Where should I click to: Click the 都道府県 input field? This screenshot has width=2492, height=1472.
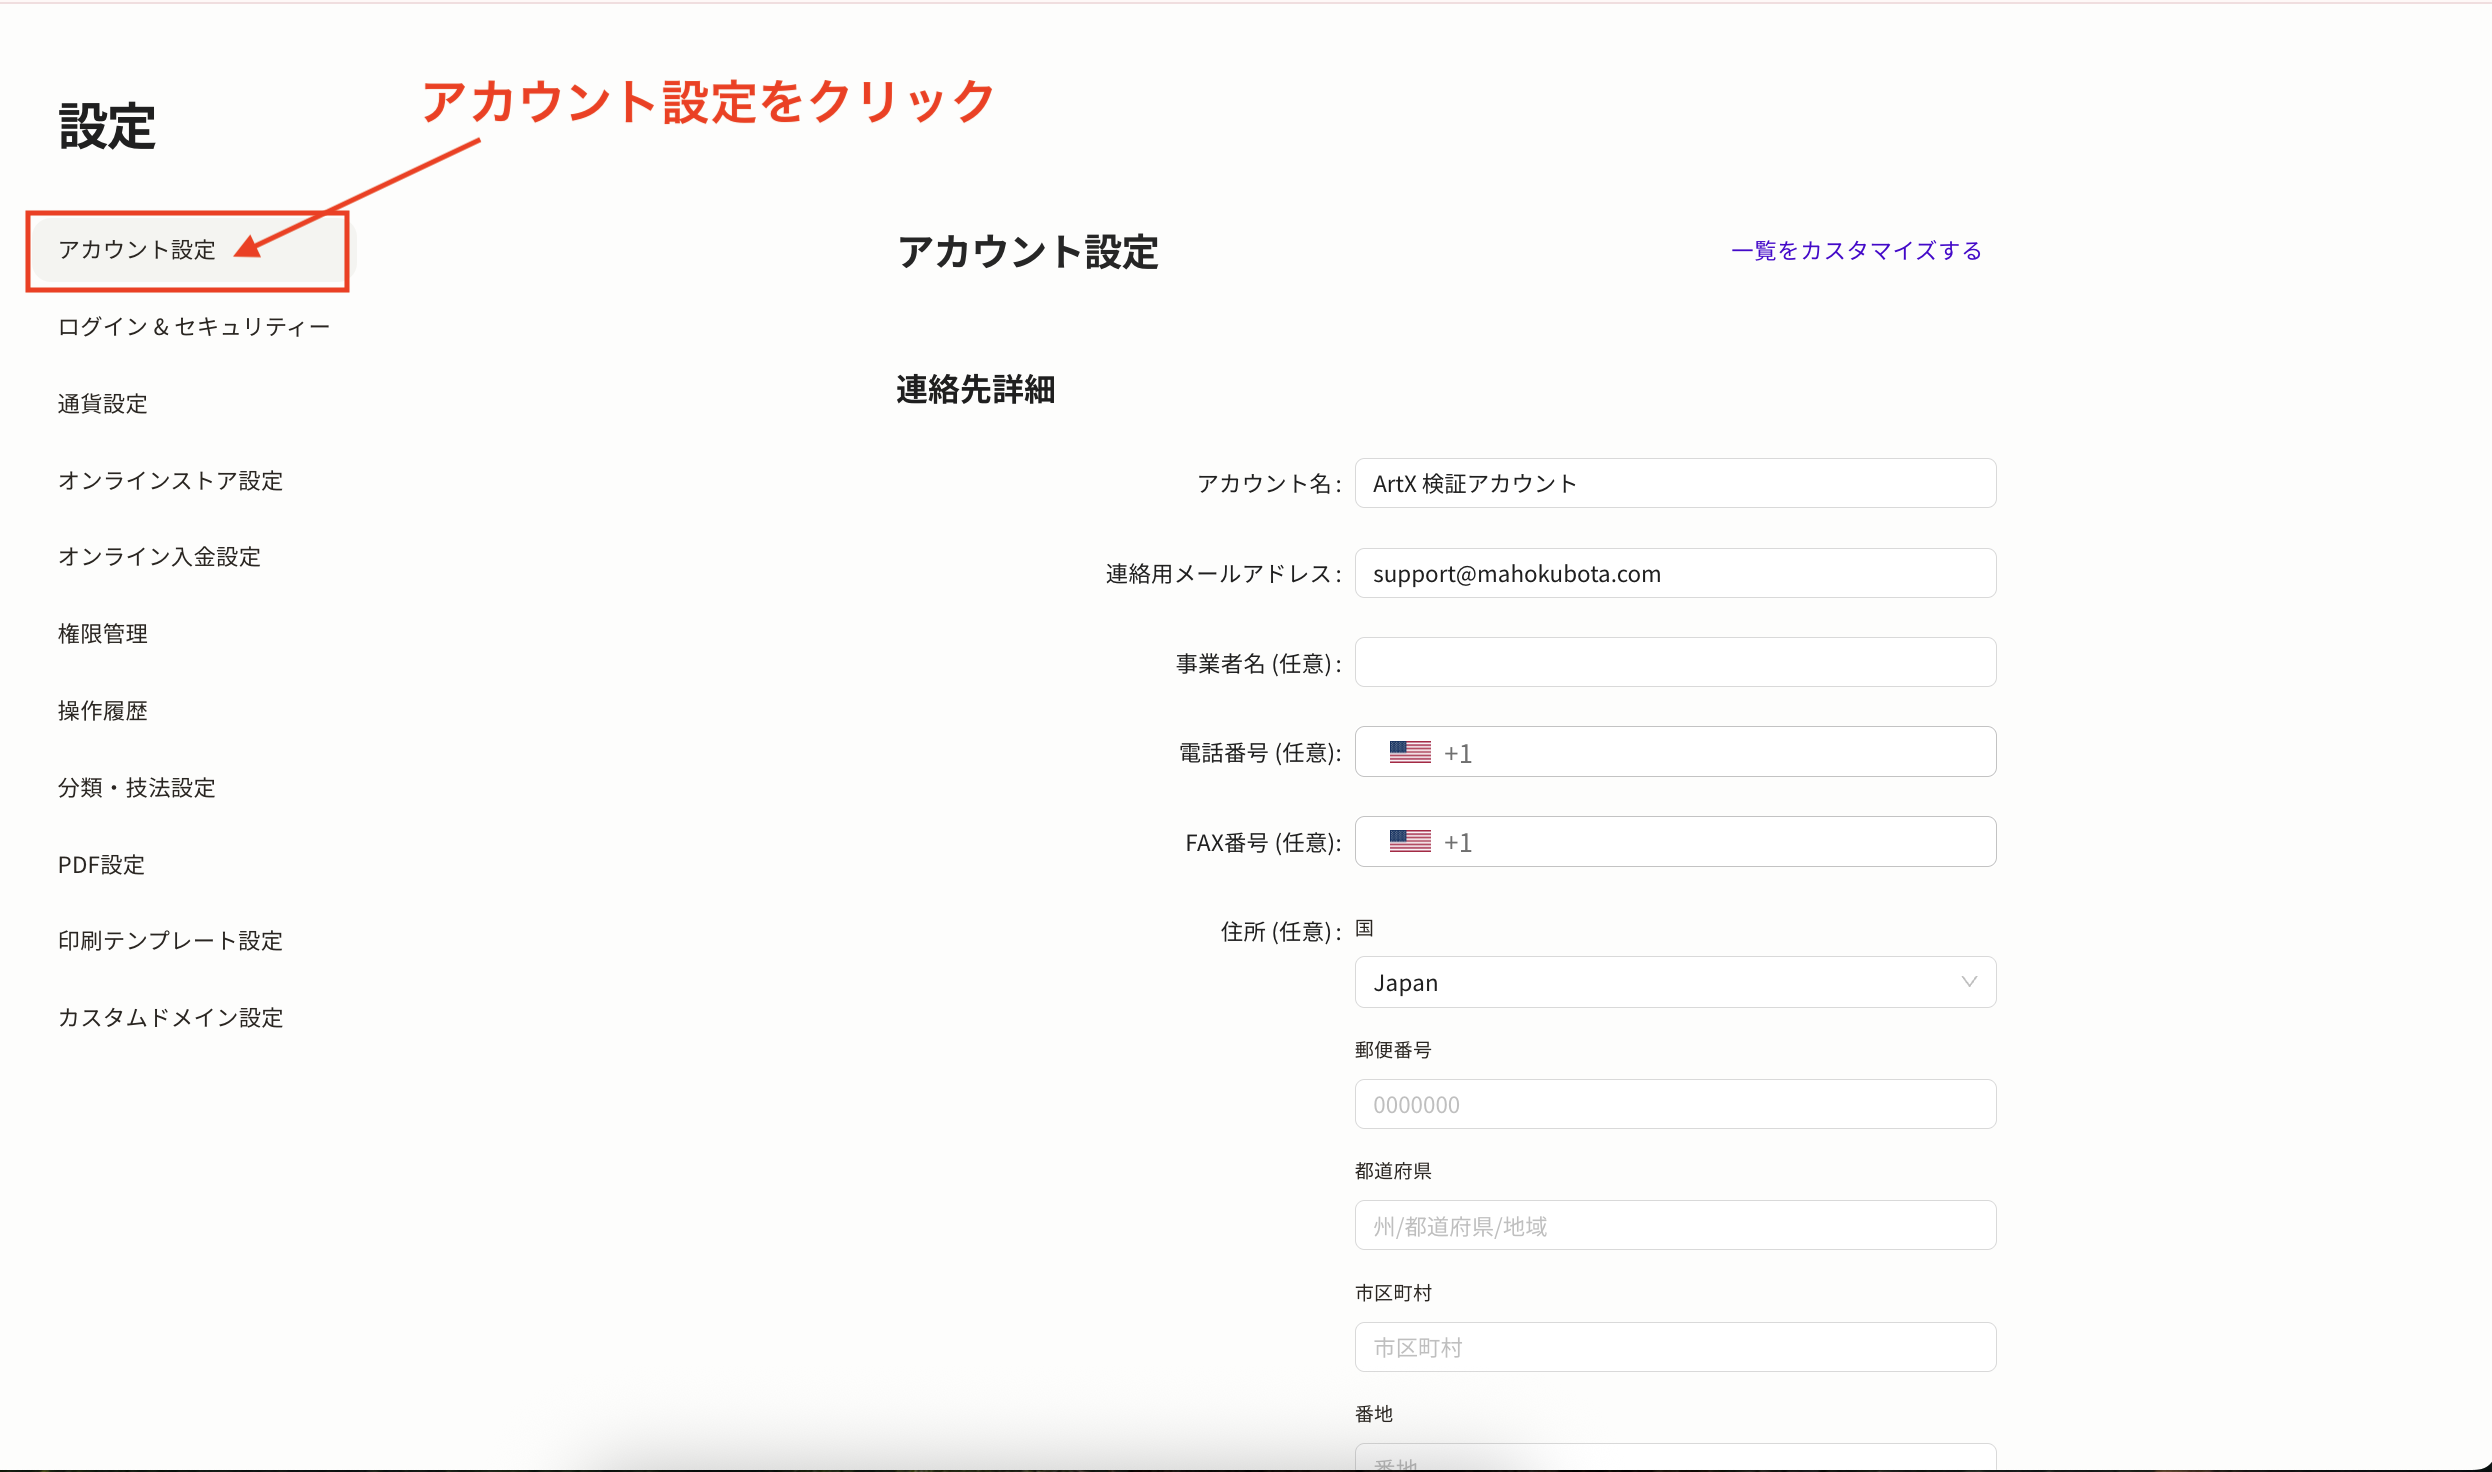pyautogui.click(x=1675, y=1226)
